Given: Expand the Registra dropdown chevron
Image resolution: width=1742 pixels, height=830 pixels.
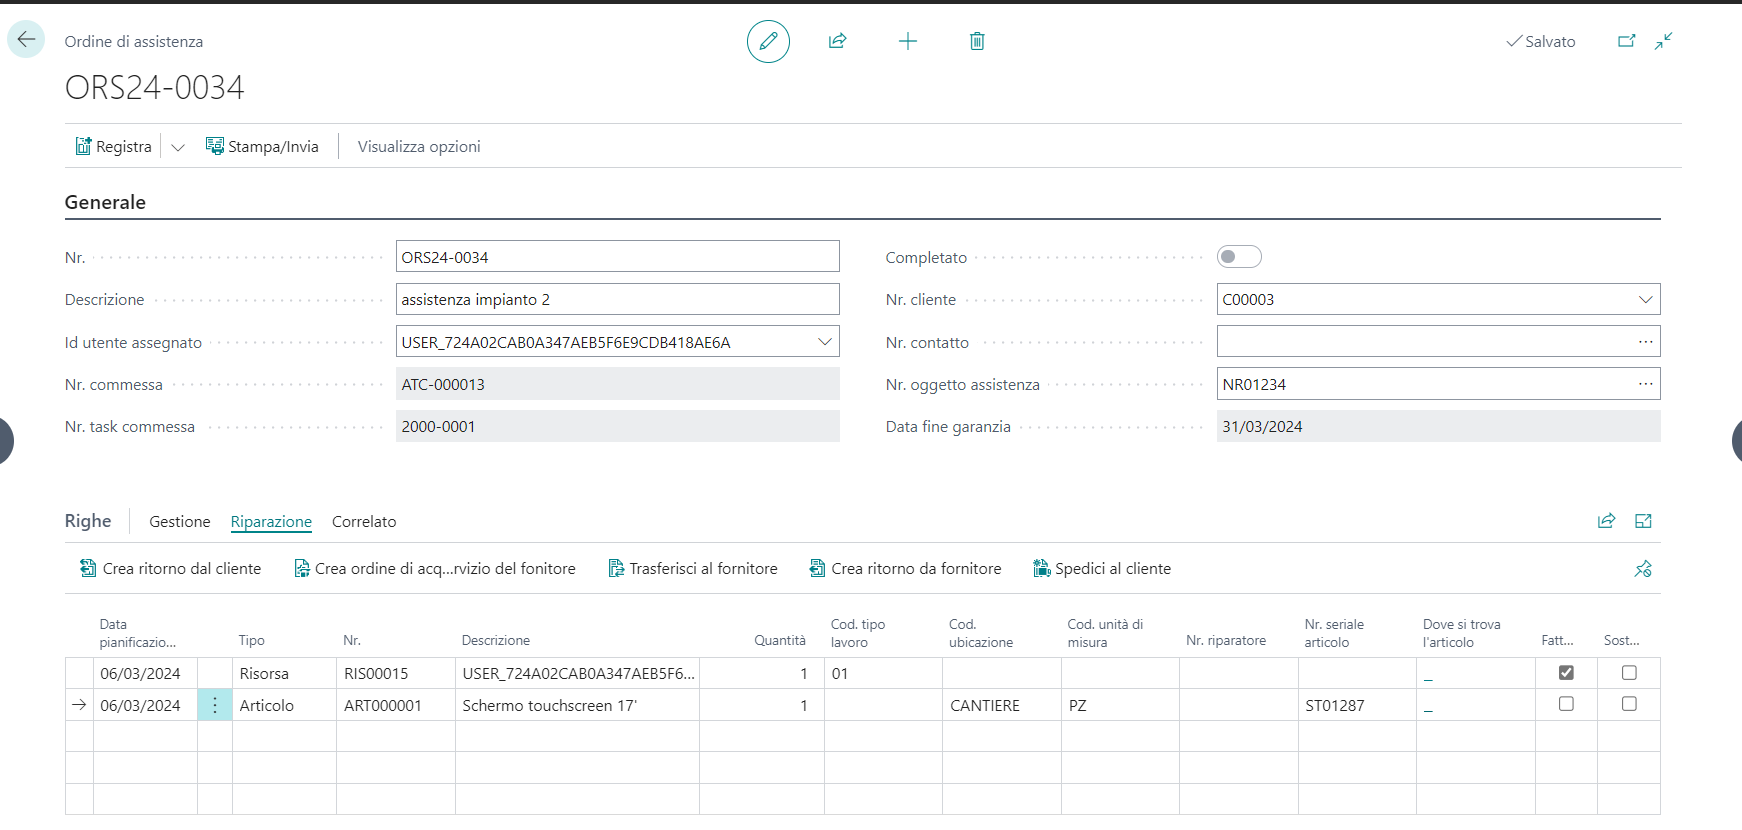Looking at the screenshot, I should click(x=178, y=147).
